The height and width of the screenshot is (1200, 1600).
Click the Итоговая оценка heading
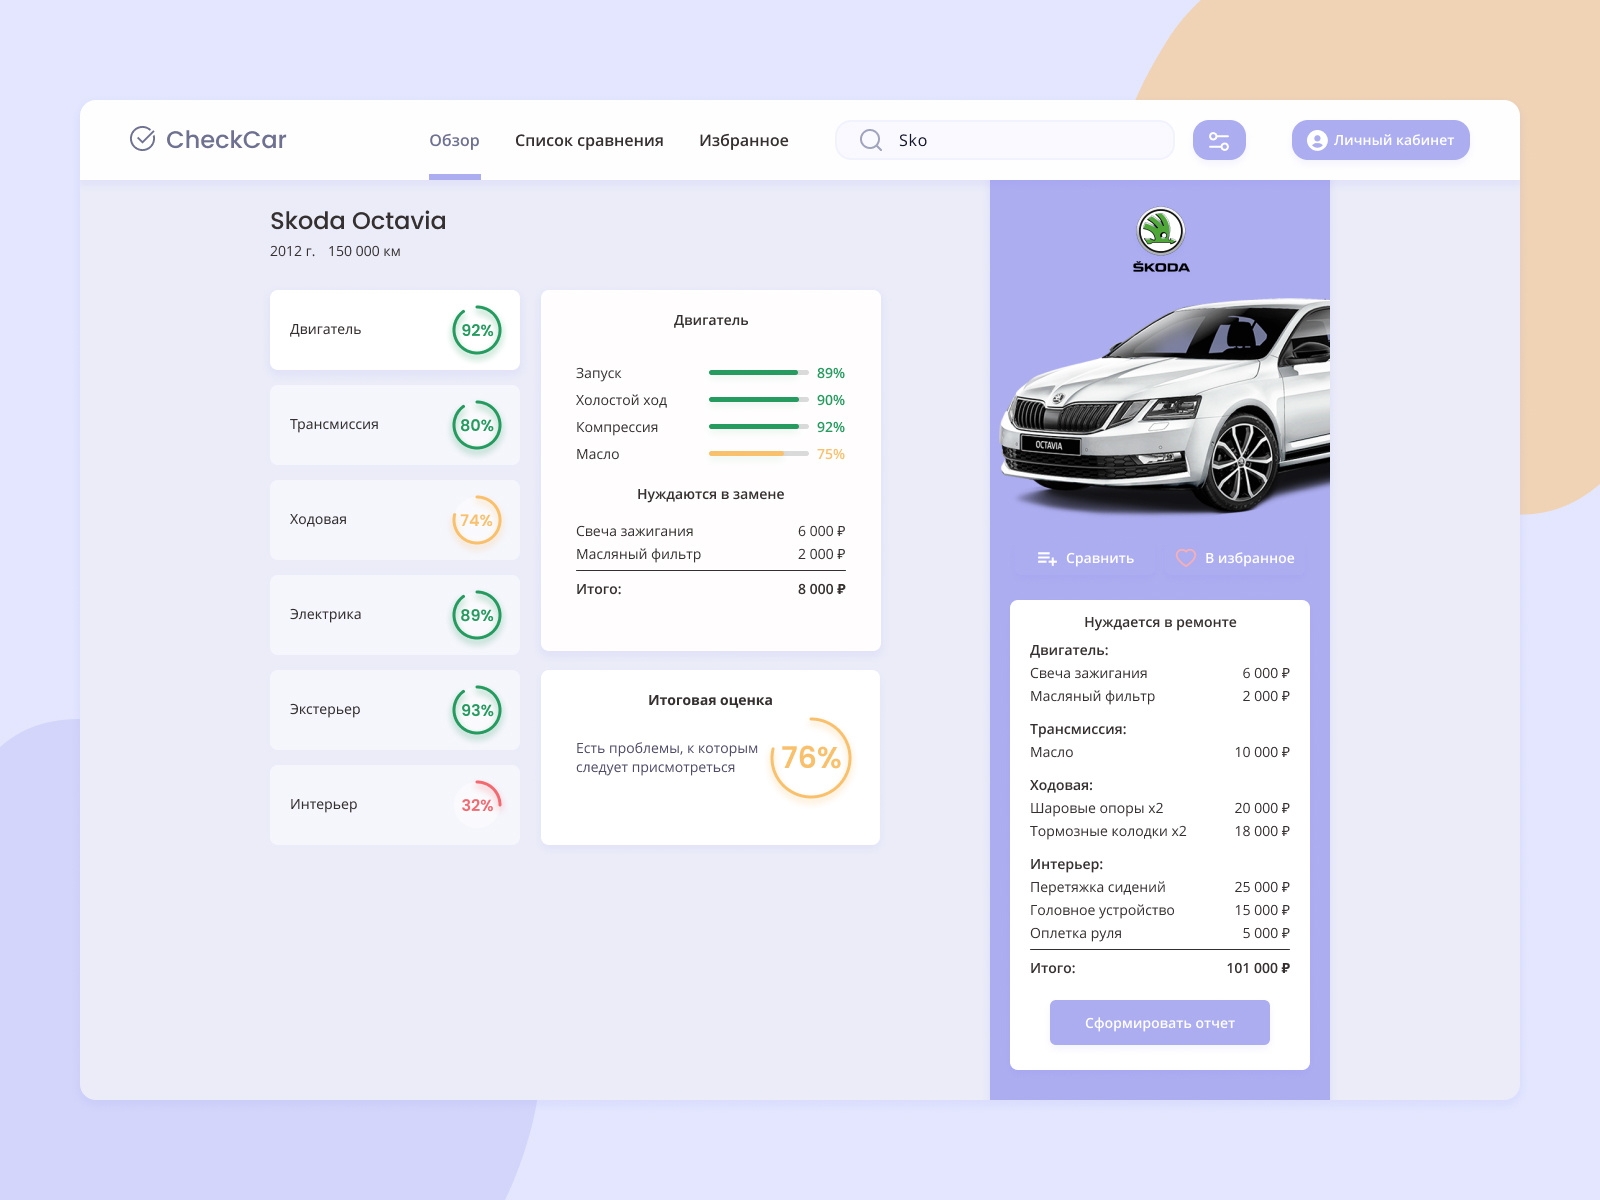(x=710, y=700)
